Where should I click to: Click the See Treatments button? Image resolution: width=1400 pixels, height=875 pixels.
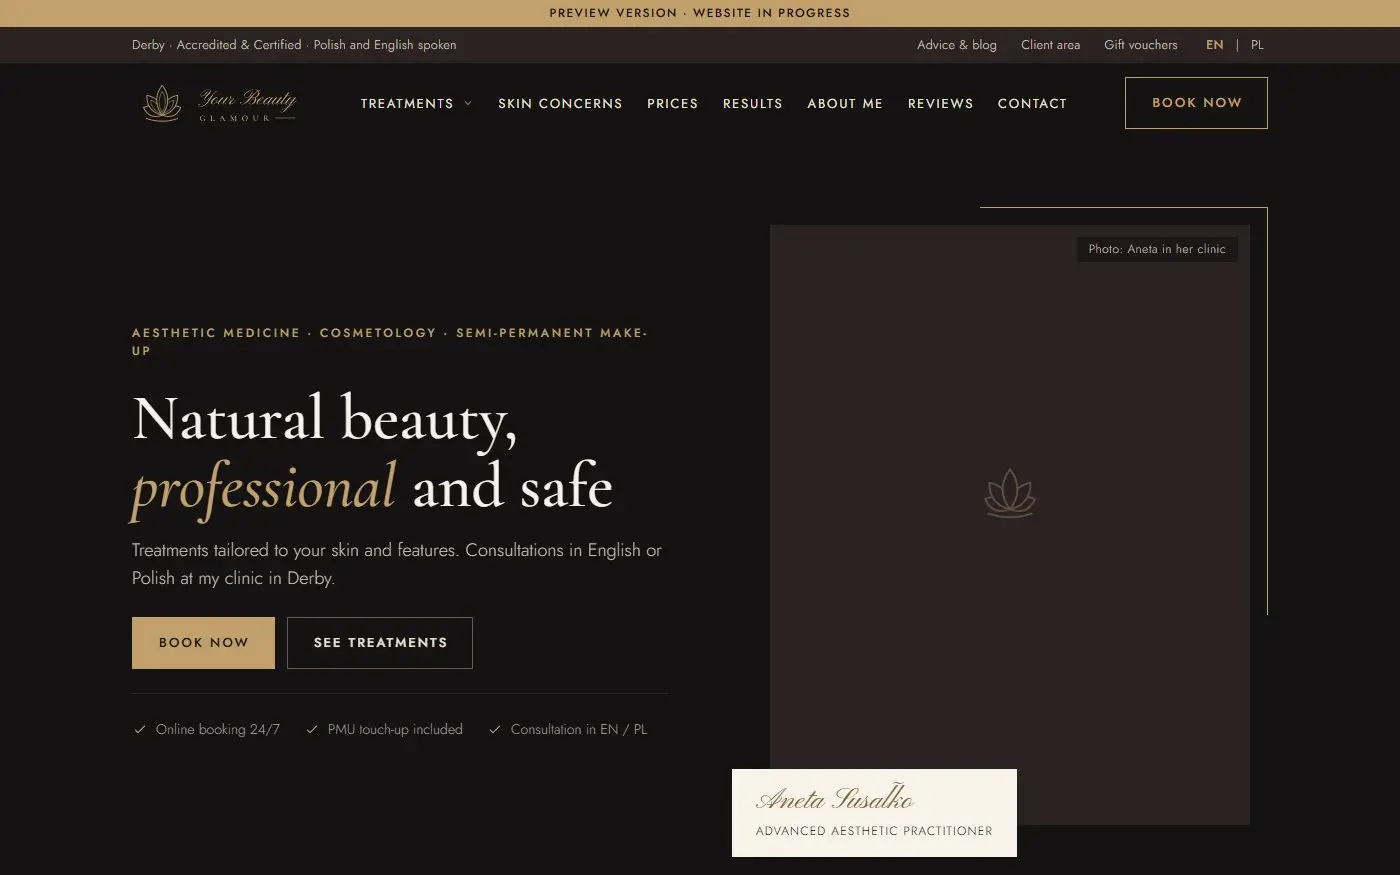(x=380, y=643)
